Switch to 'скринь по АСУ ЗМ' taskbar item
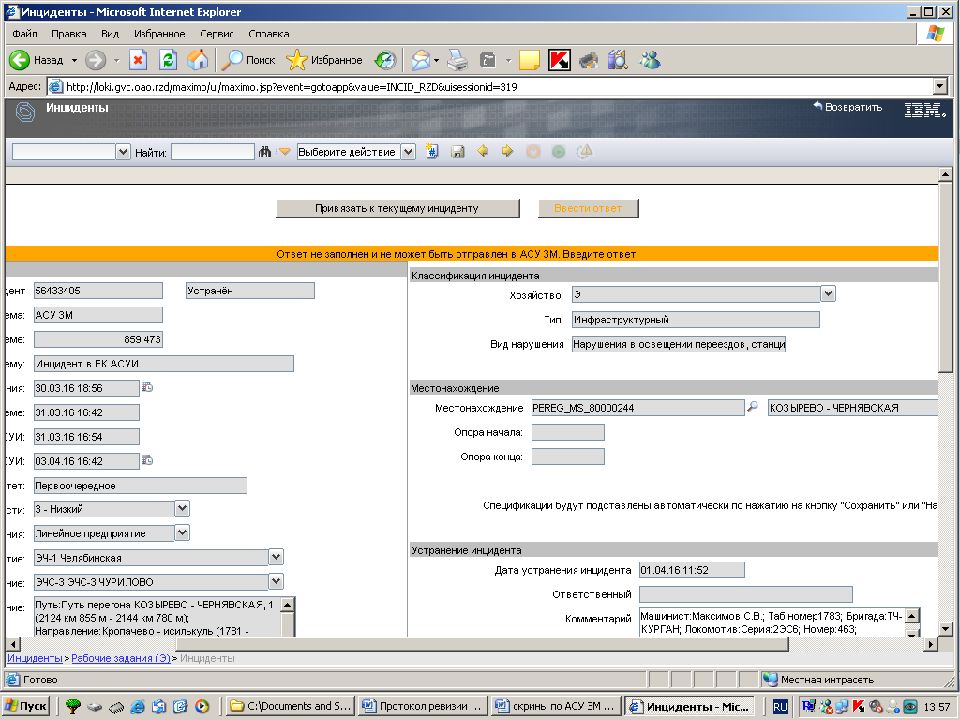 556,706
